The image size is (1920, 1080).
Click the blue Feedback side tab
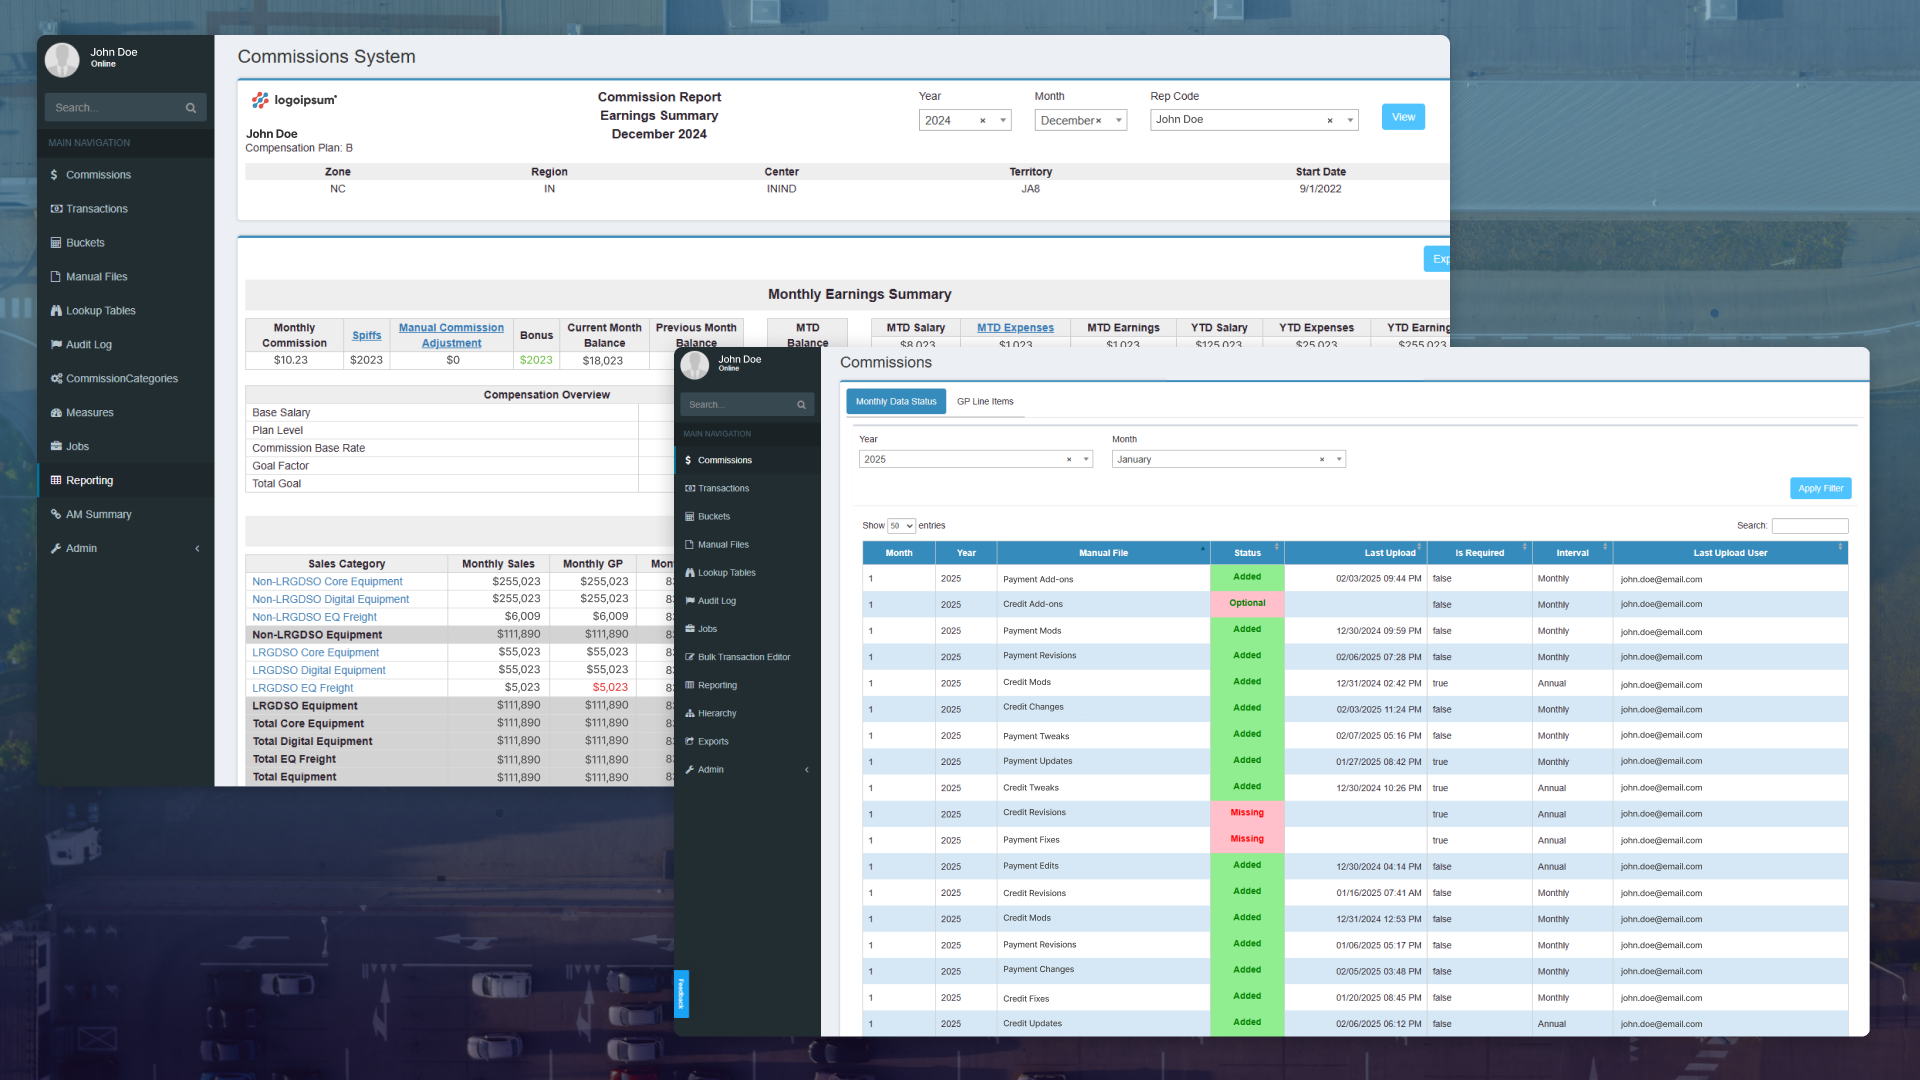coord(681,994)
